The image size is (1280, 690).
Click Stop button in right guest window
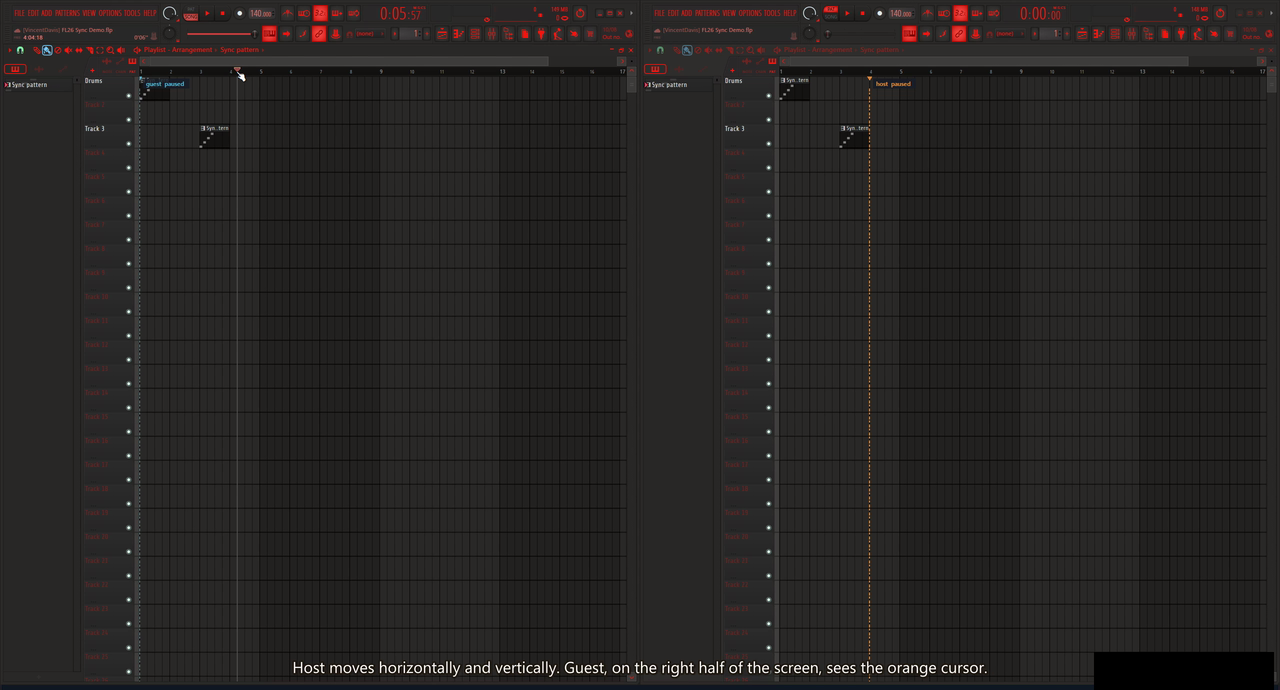point(862,13)
